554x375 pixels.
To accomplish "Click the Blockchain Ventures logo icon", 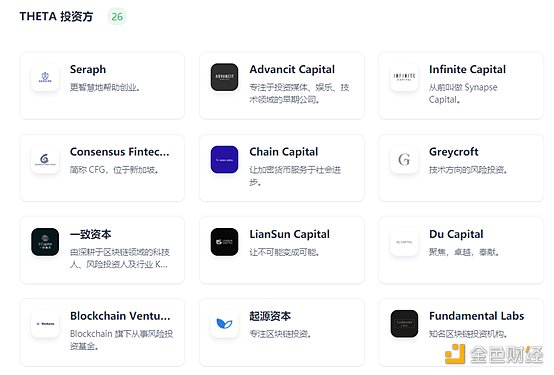I will click(x=45, y=323).
